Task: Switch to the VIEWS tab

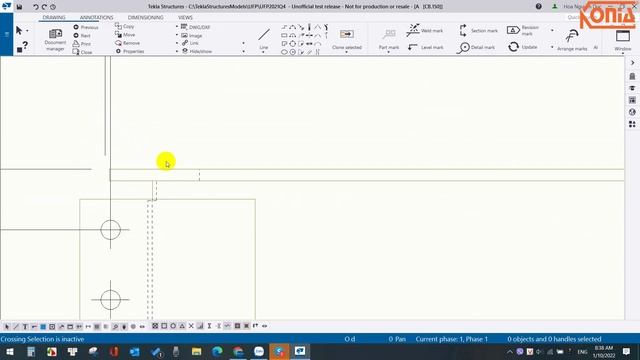Action: pyautogui.click(x=185, y=18)
